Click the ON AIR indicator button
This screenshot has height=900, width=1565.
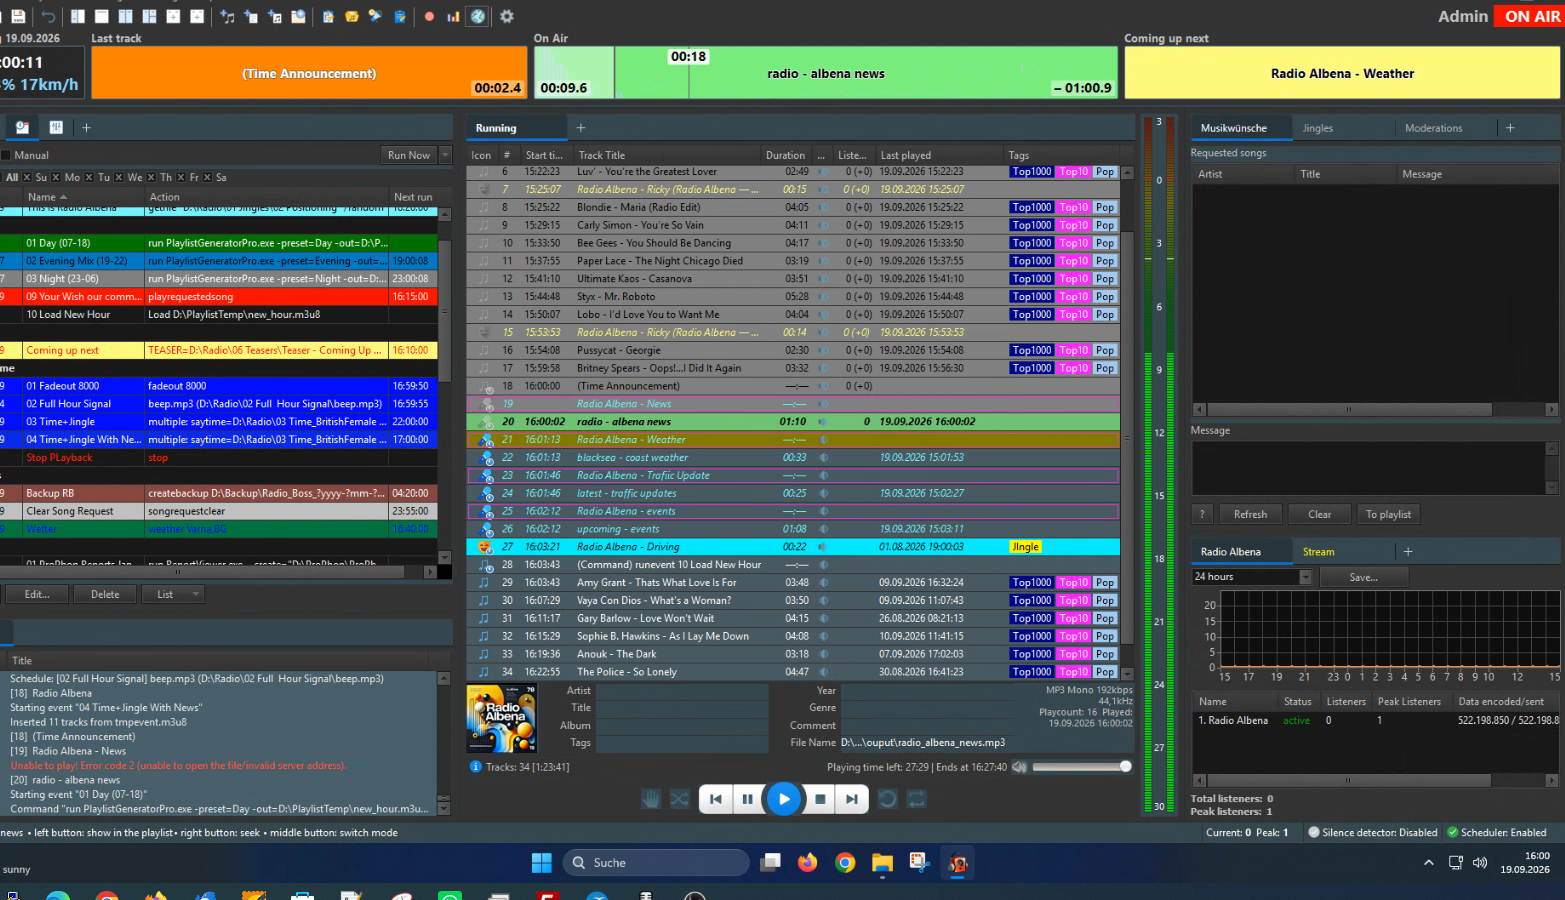click(1530, 16)
